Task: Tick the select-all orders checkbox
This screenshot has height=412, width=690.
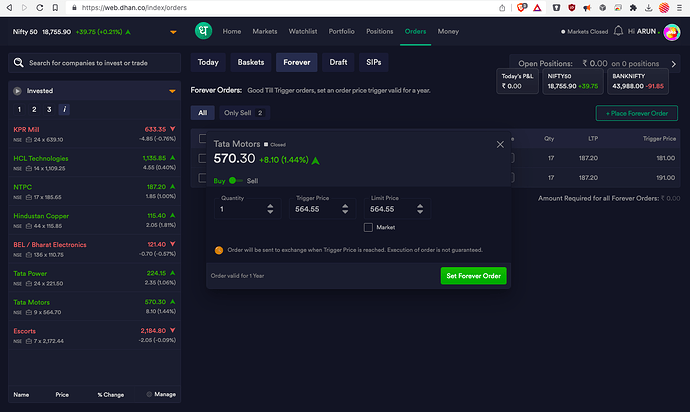Action: [x=202, y=138]
